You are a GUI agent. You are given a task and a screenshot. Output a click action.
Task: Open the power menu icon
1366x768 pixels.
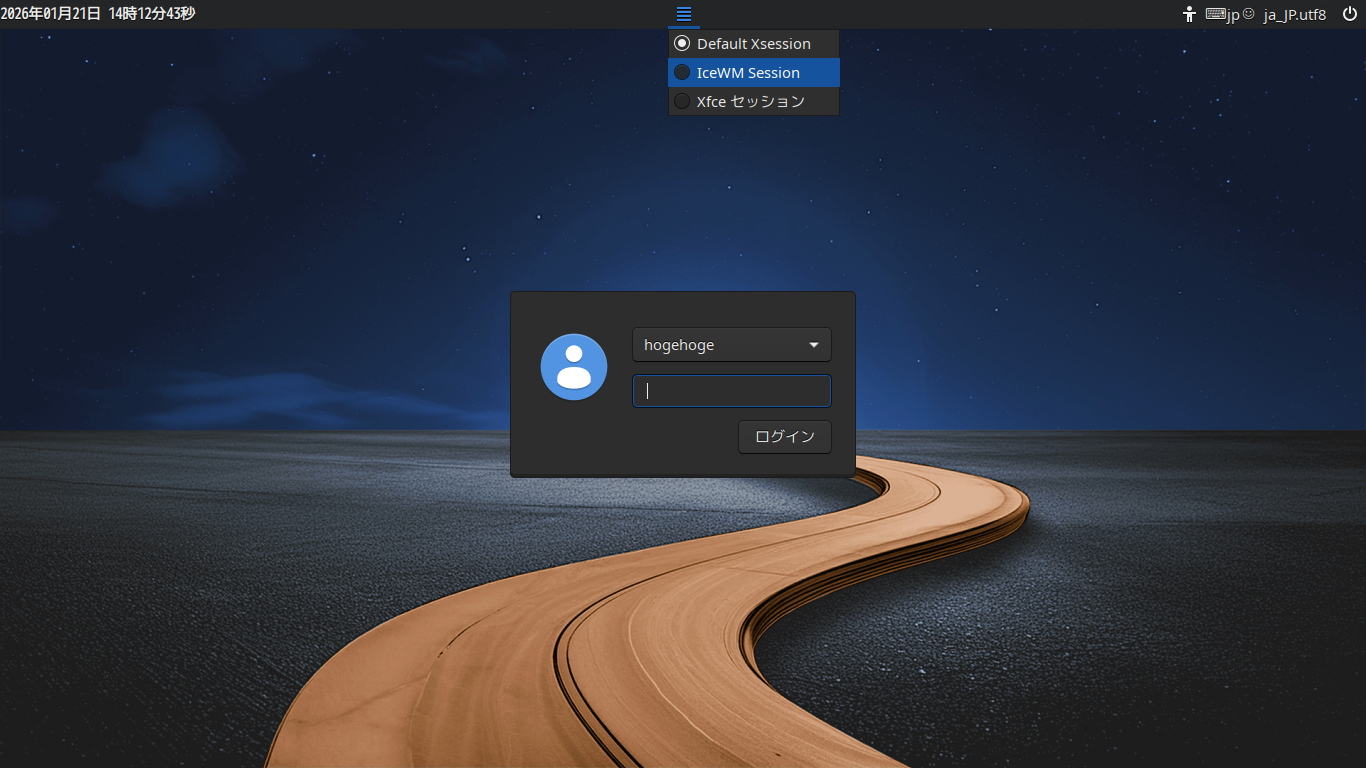1350,14
